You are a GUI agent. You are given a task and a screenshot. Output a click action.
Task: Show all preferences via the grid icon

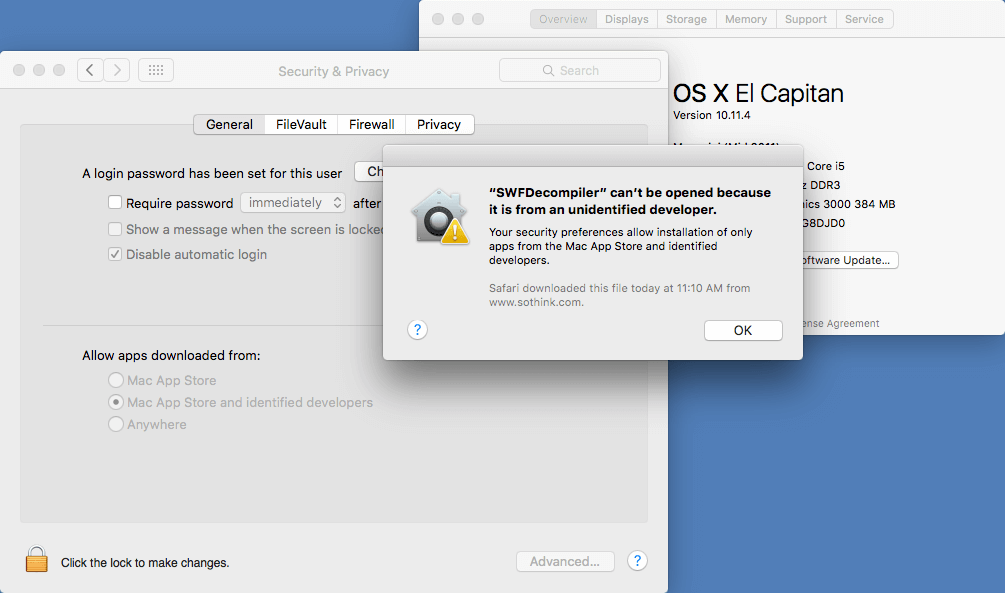click(156, 70)
